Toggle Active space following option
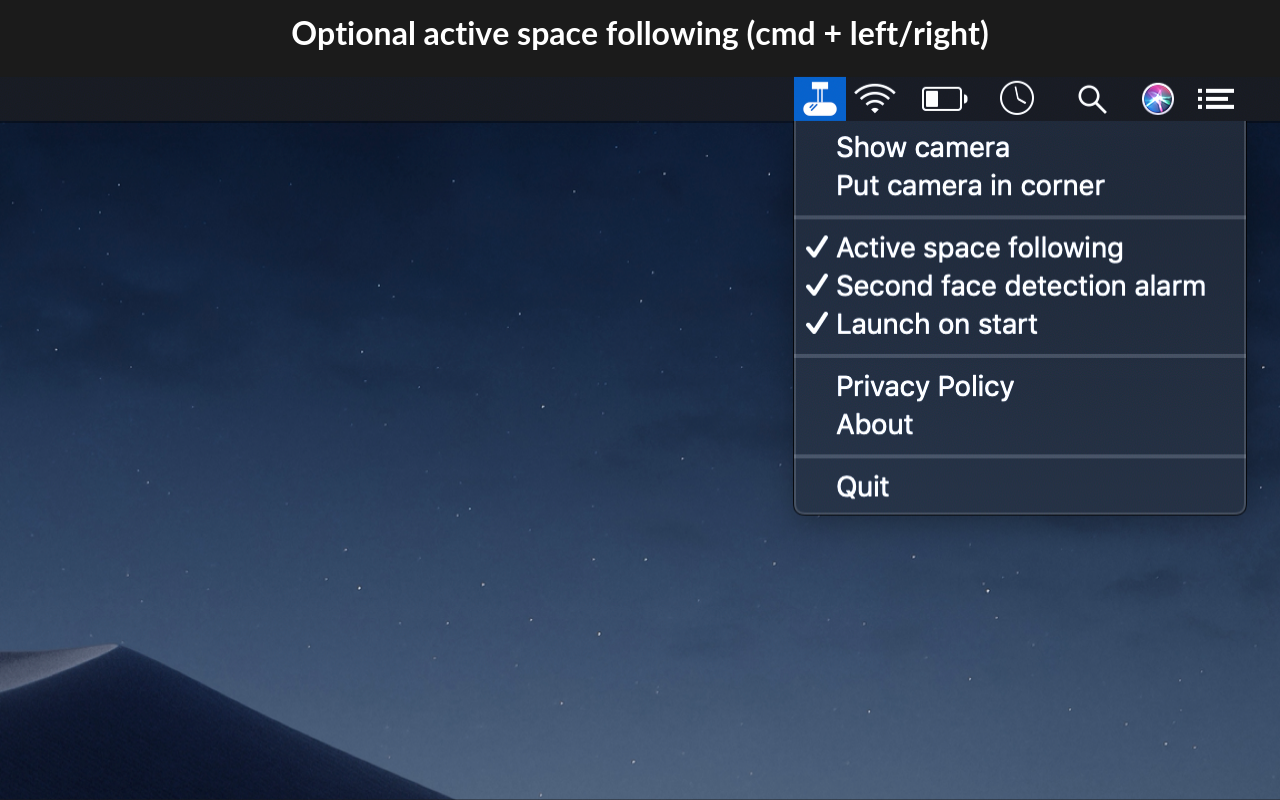Viewport: 1280px width, 800px height. click(x=980, y=248)
